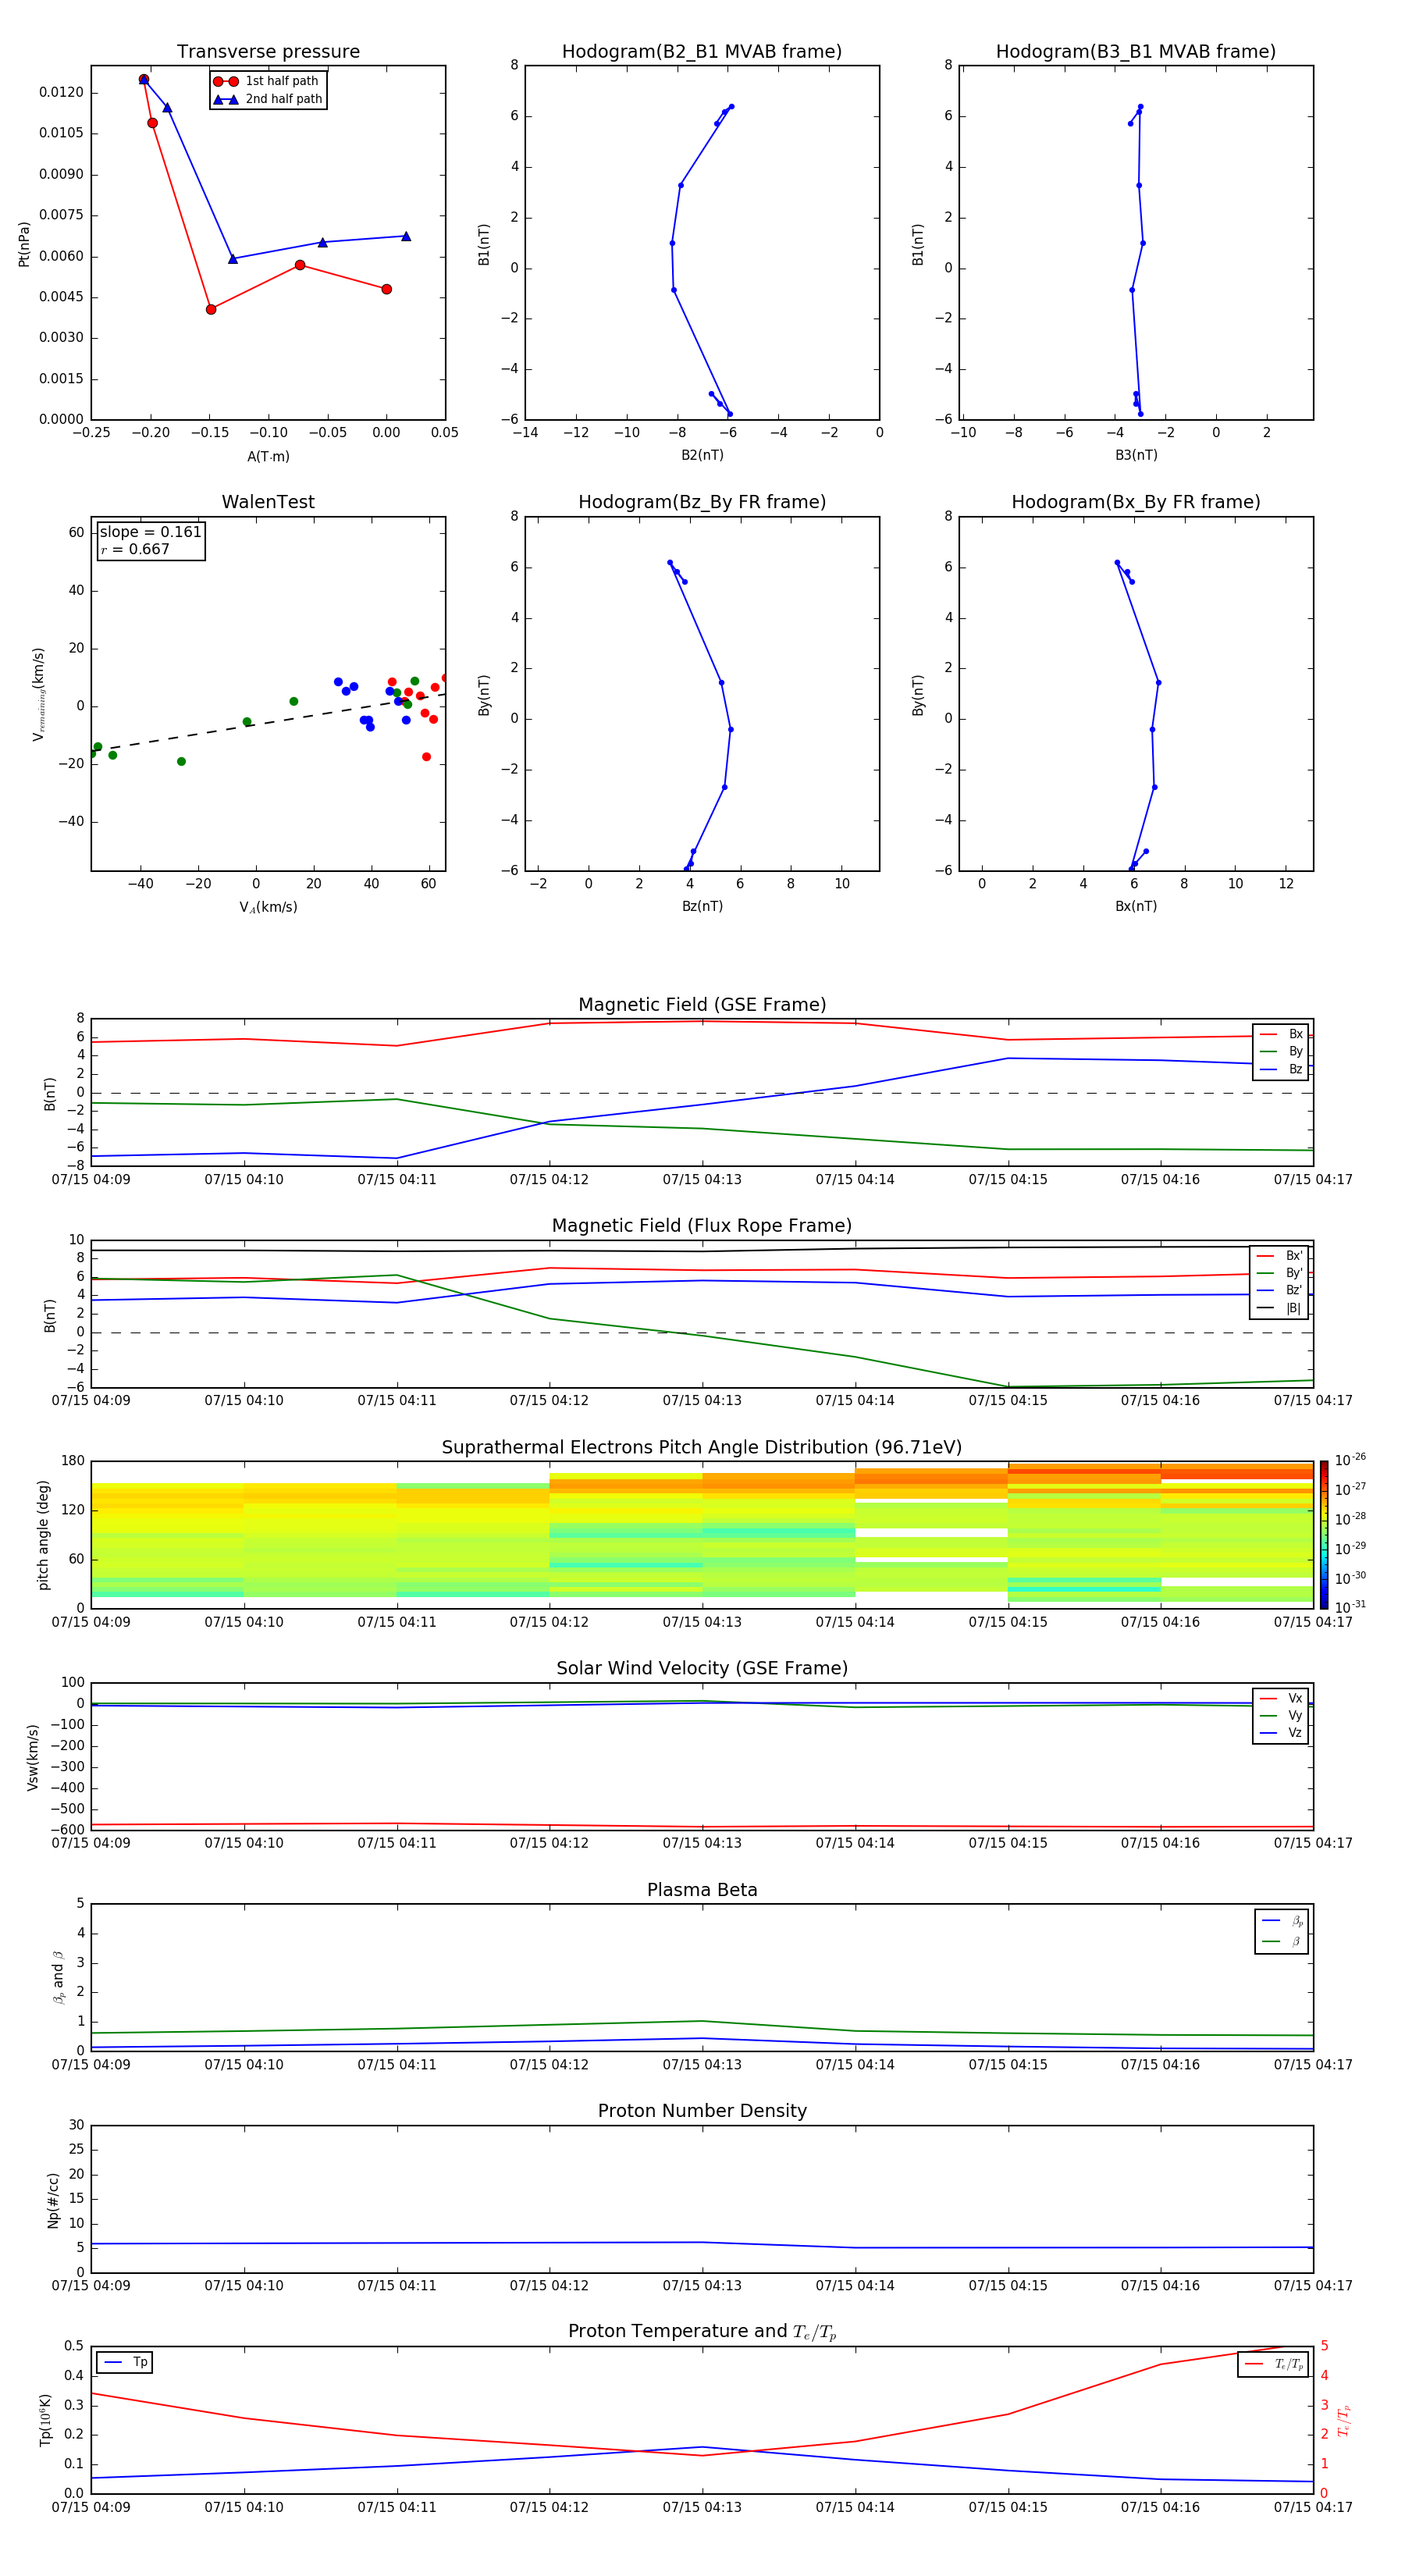Click the 'Np(#/cc)' axis label
The height and width of the screenshot is (2576, 1405).
pos(53,2199)
